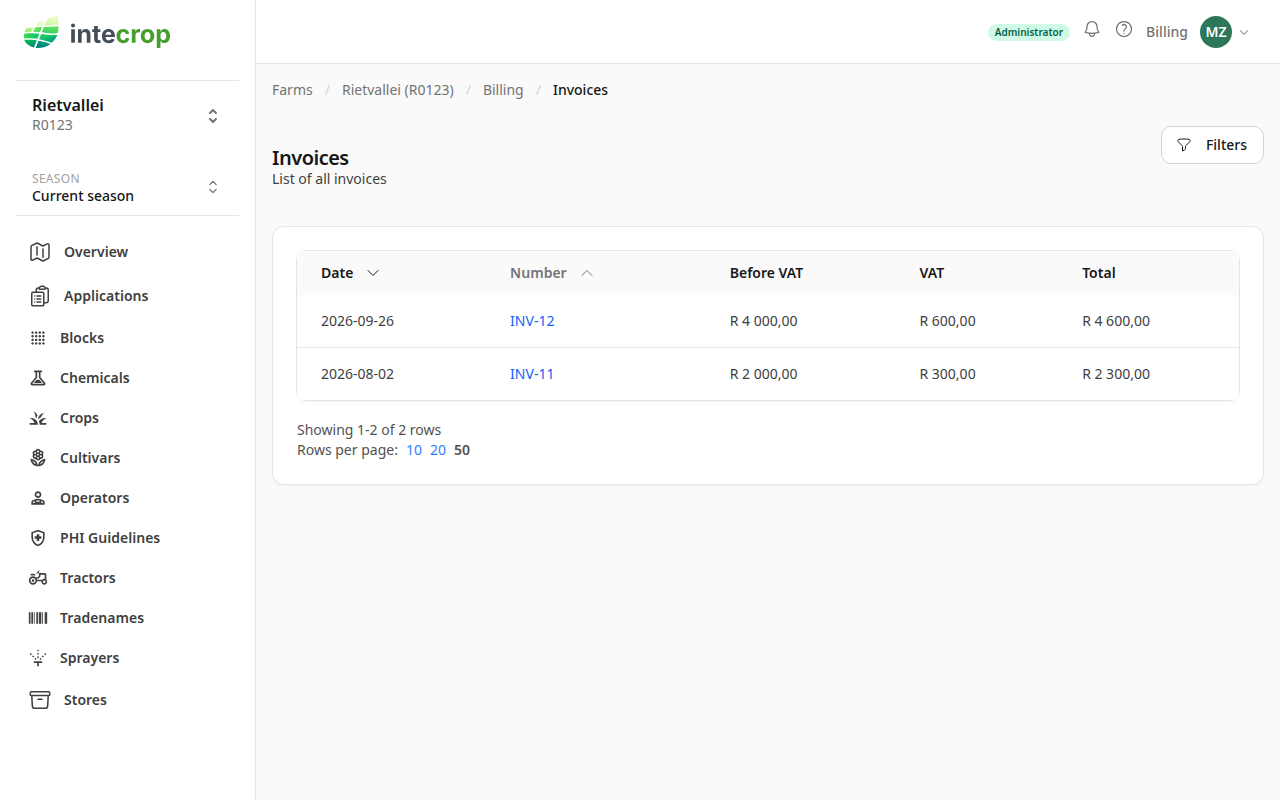Screen dimensions: 1280x800
Task: Open Rietvallei (R0123) breadcrumb
Action: click(x=398, y=90)
